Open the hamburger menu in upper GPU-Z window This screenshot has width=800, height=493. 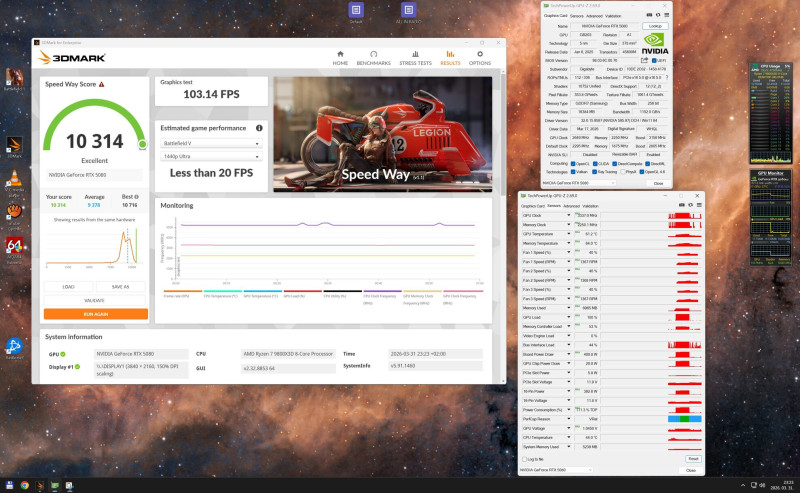pyautogui.click(x=666, y=15)
